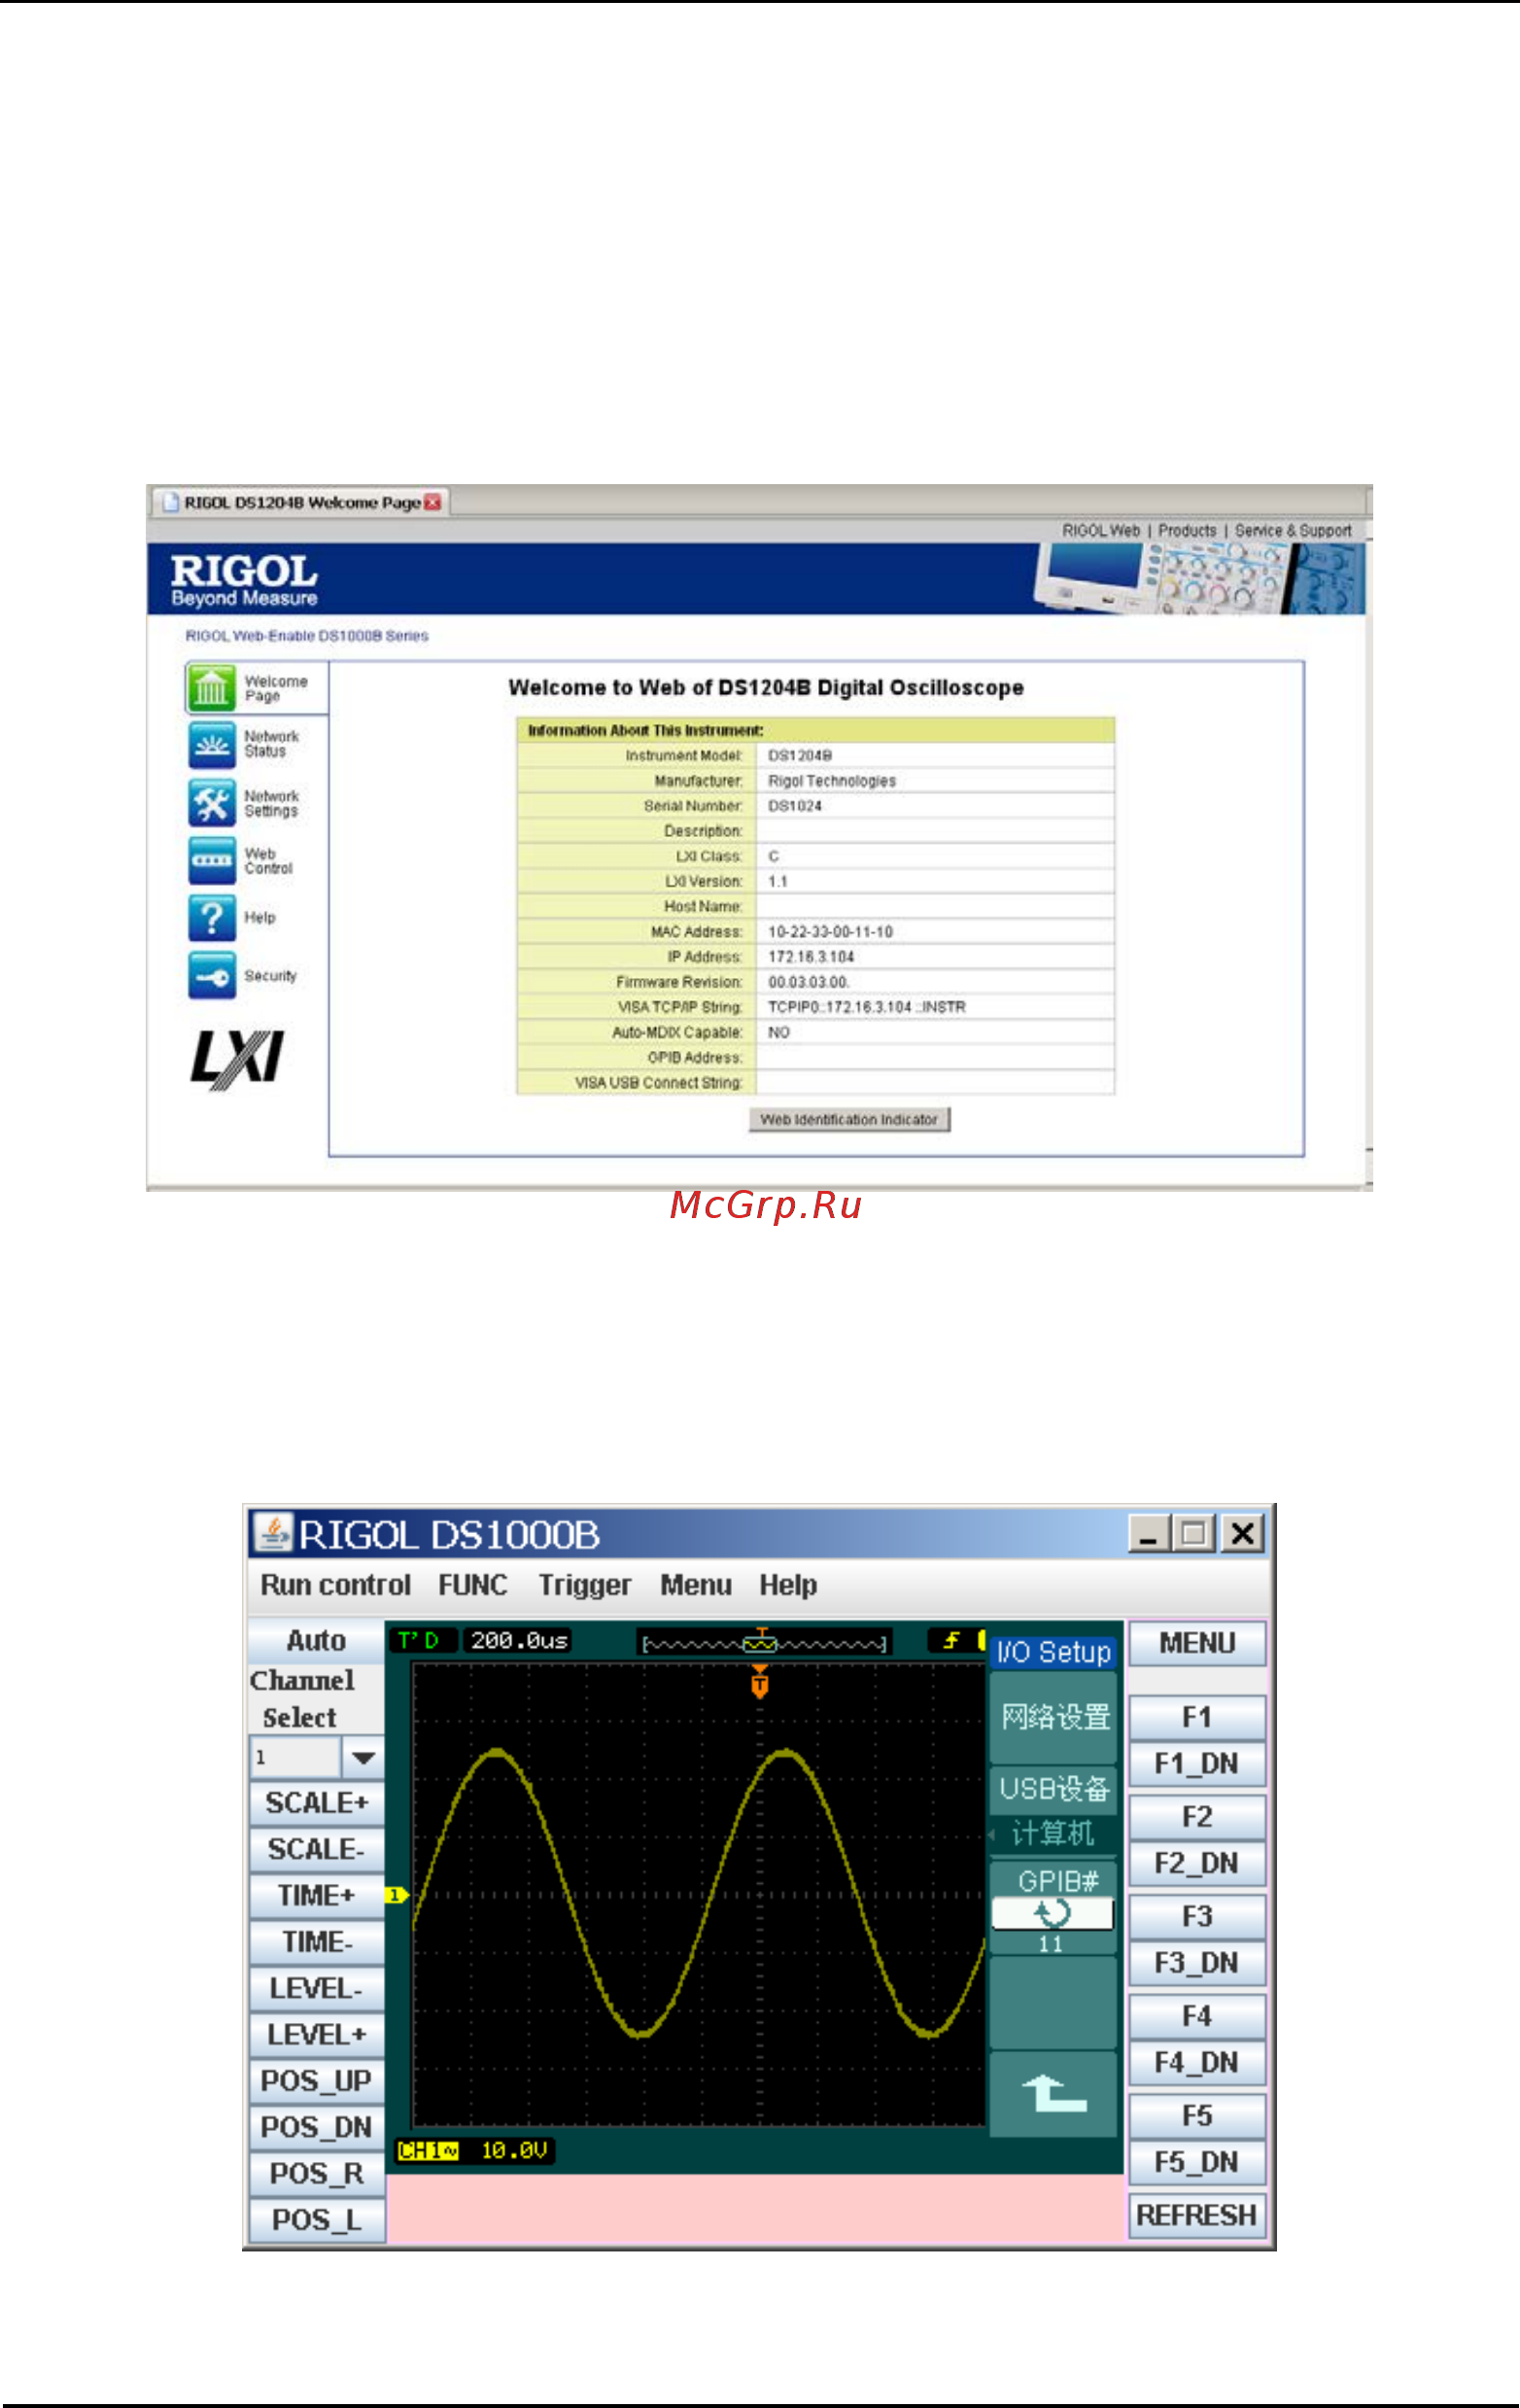
Task: Open the FUNC menu
Action: (472, 1585)
